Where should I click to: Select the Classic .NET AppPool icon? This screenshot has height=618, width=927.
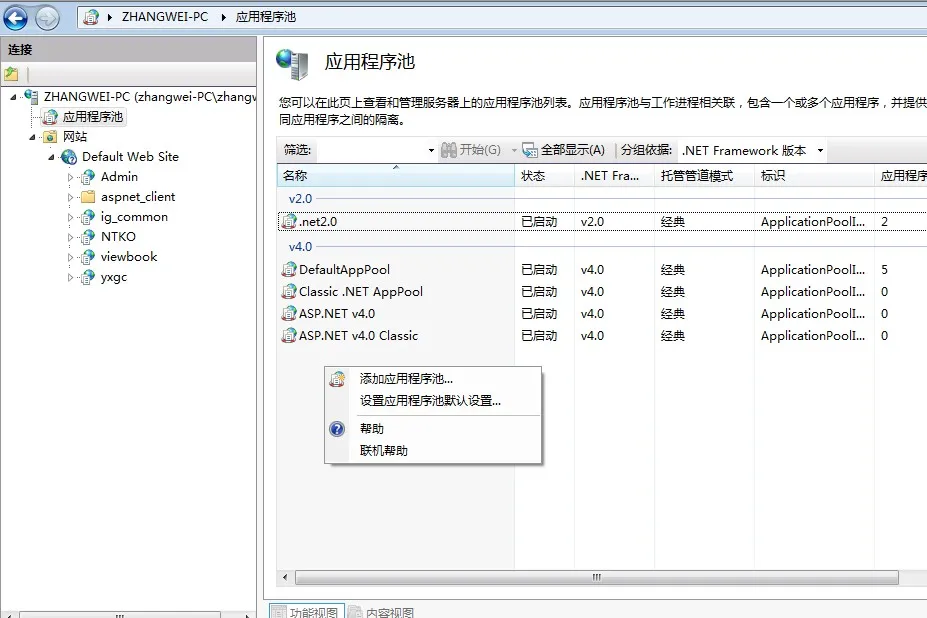(x=289, y=291)
